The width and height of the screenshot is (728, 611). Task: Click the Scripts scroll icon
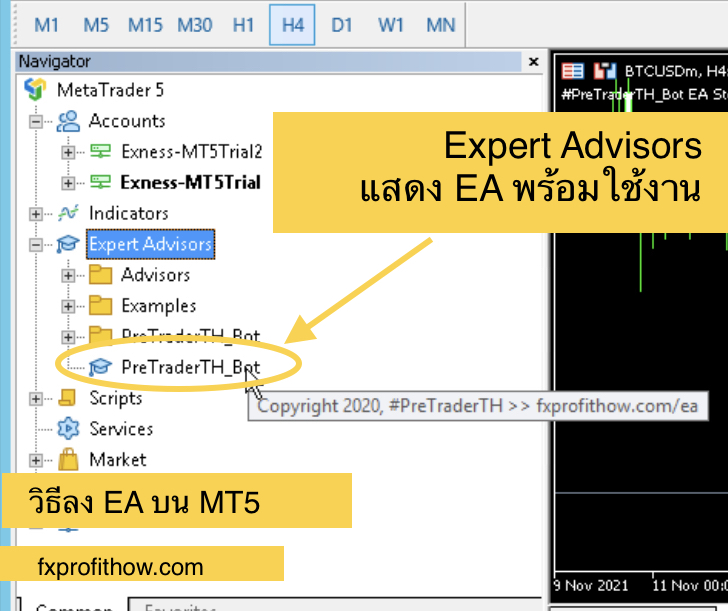67,398
